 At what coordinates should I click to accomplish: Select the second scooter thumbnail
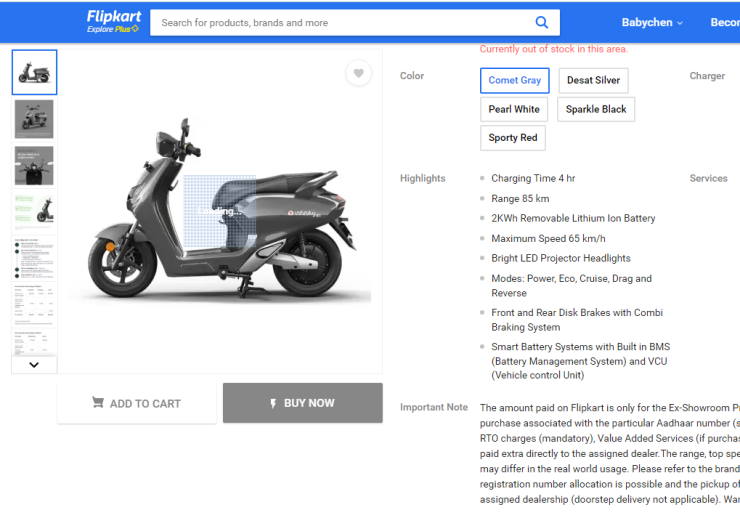34,119
